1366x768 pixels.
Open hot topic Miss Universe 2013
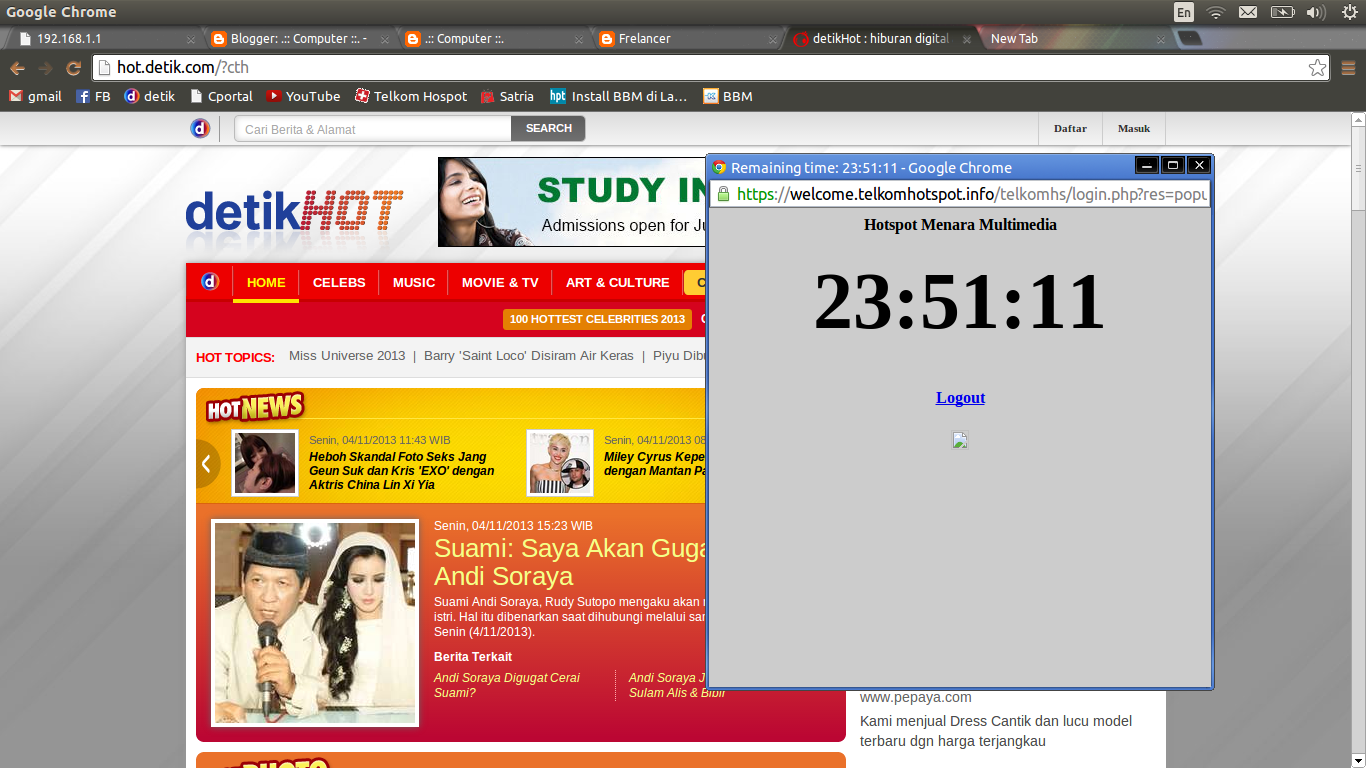point(347,355)
